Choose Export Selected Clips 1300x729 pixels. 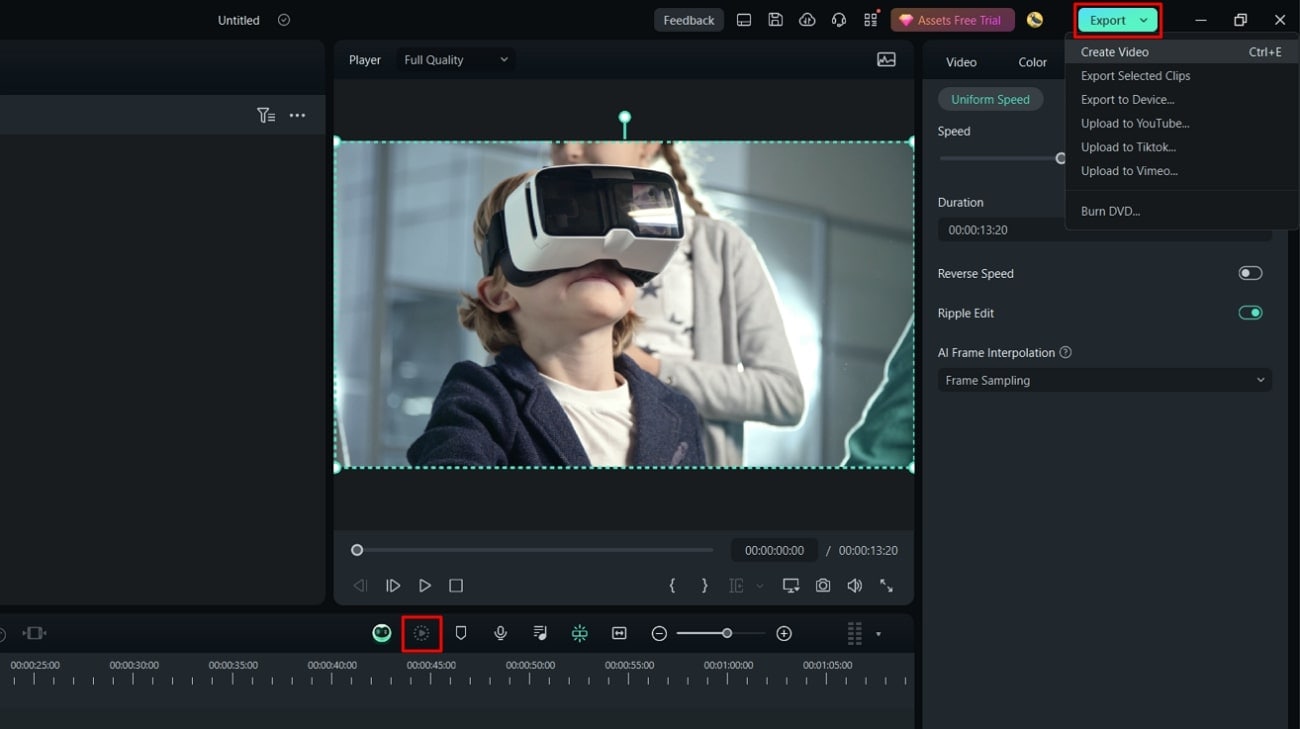tap(1135, 76)
